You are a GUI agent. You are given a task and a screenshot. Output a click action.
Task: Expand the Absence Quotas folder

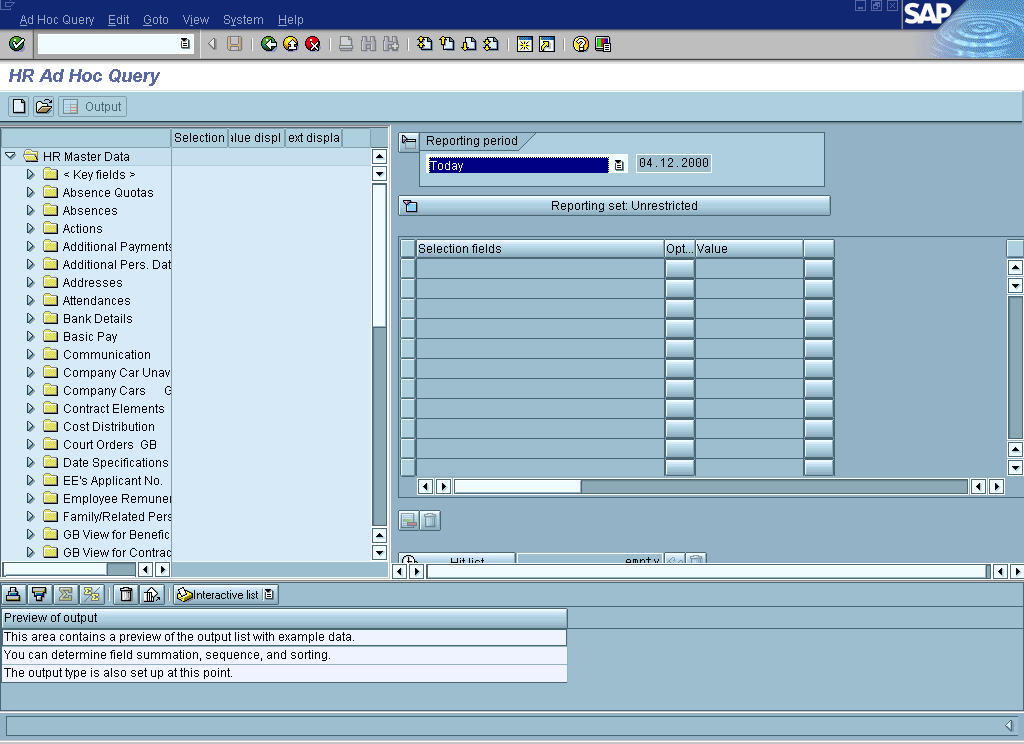tap(30, 192)
